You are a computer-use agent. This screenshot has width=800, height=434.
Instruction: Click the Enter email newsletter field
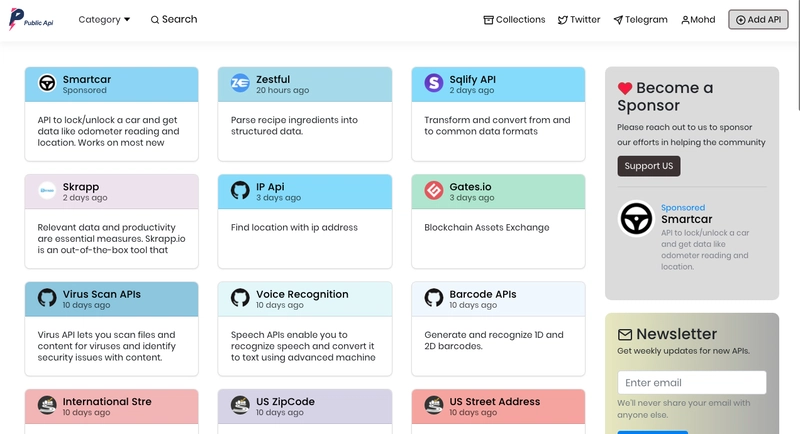pyautogui.click(x=691, y=382)
